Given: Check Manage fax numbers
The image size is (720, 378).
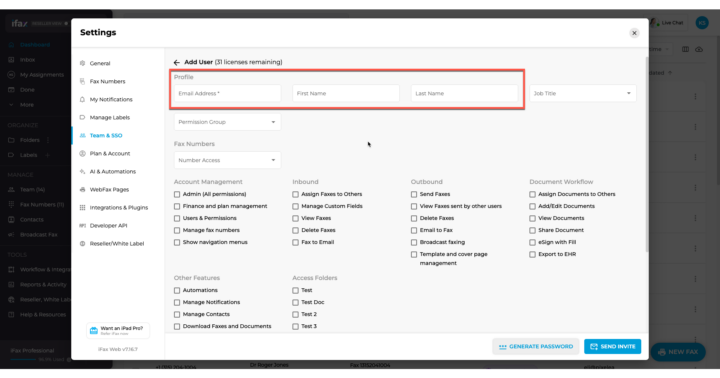Looking at the screenshot, I should click(177, 230).
